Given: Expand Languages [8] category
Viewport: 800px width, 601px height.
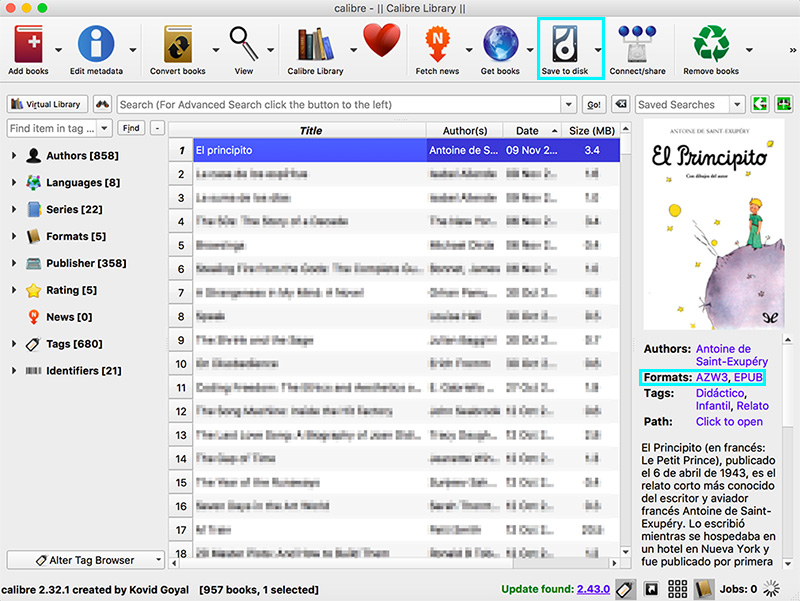Looking at the screenshot, I should [14, 182].
